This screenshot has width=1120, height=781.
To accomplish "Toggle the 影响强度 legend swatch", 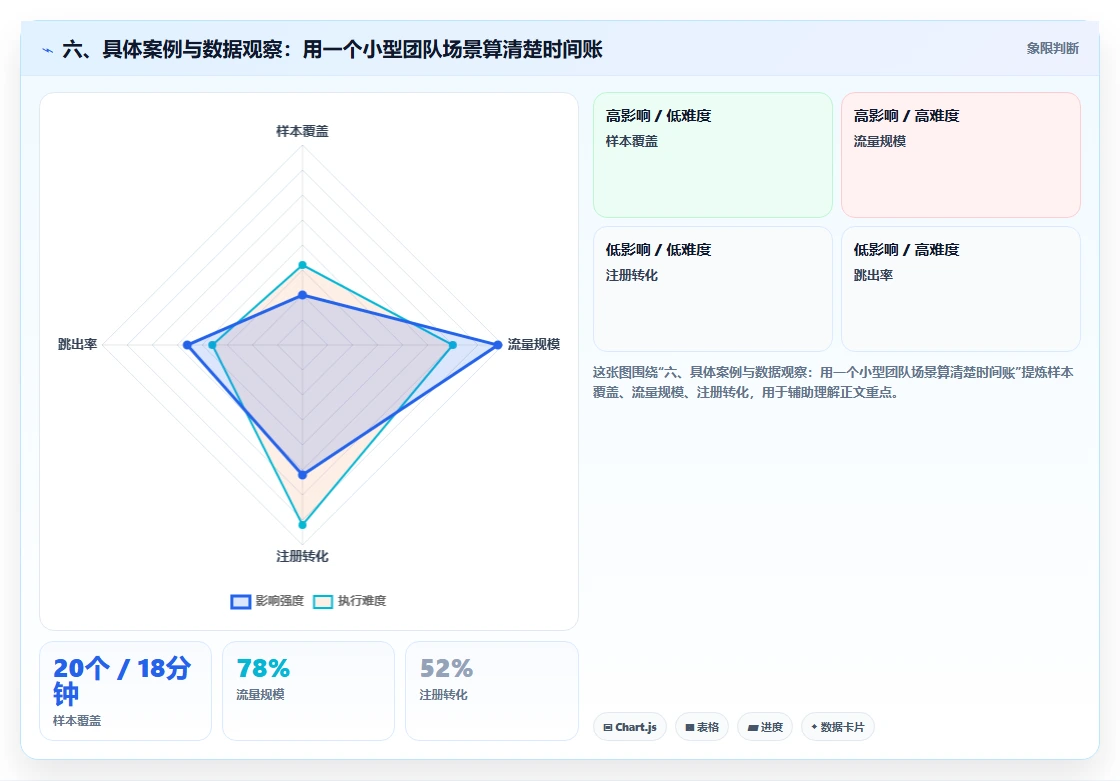I will [x=241, y=602].
